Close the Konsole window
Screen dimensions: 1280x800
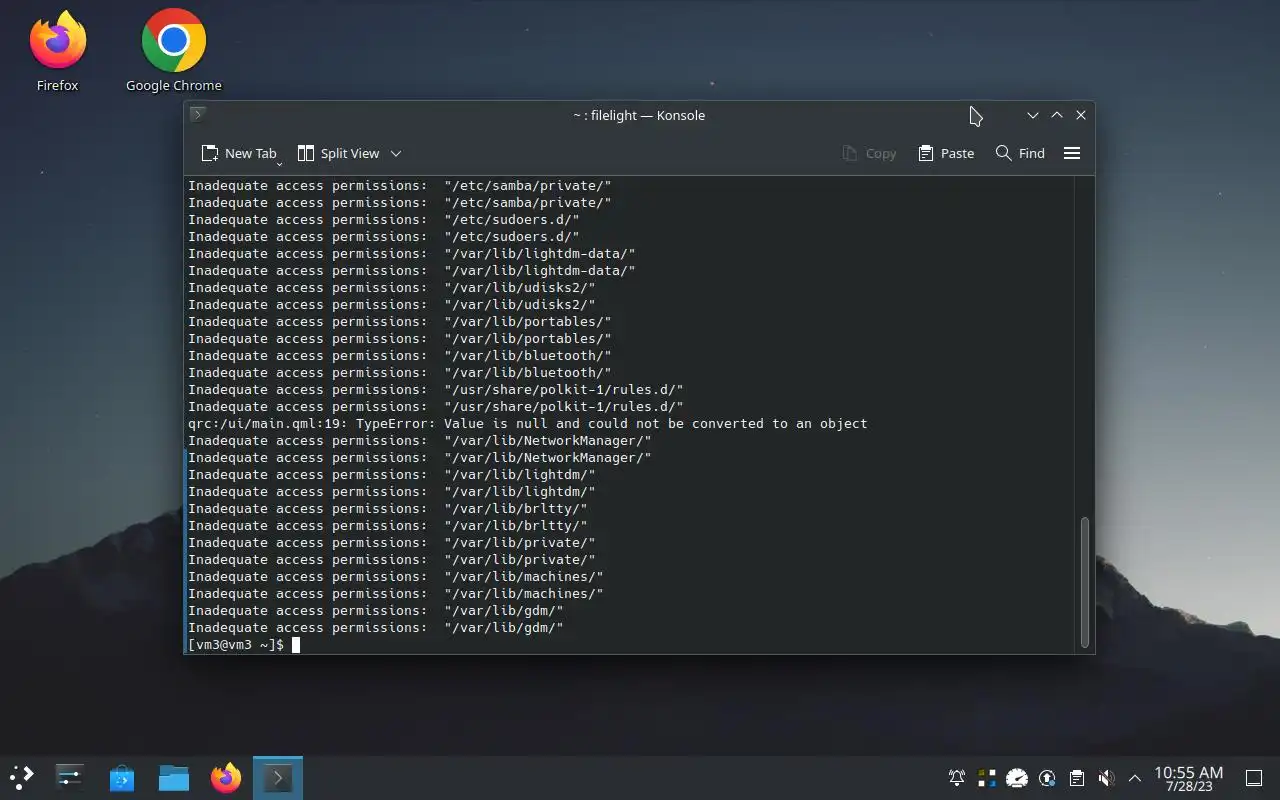pyautogui.click(x=1081, y=115)
